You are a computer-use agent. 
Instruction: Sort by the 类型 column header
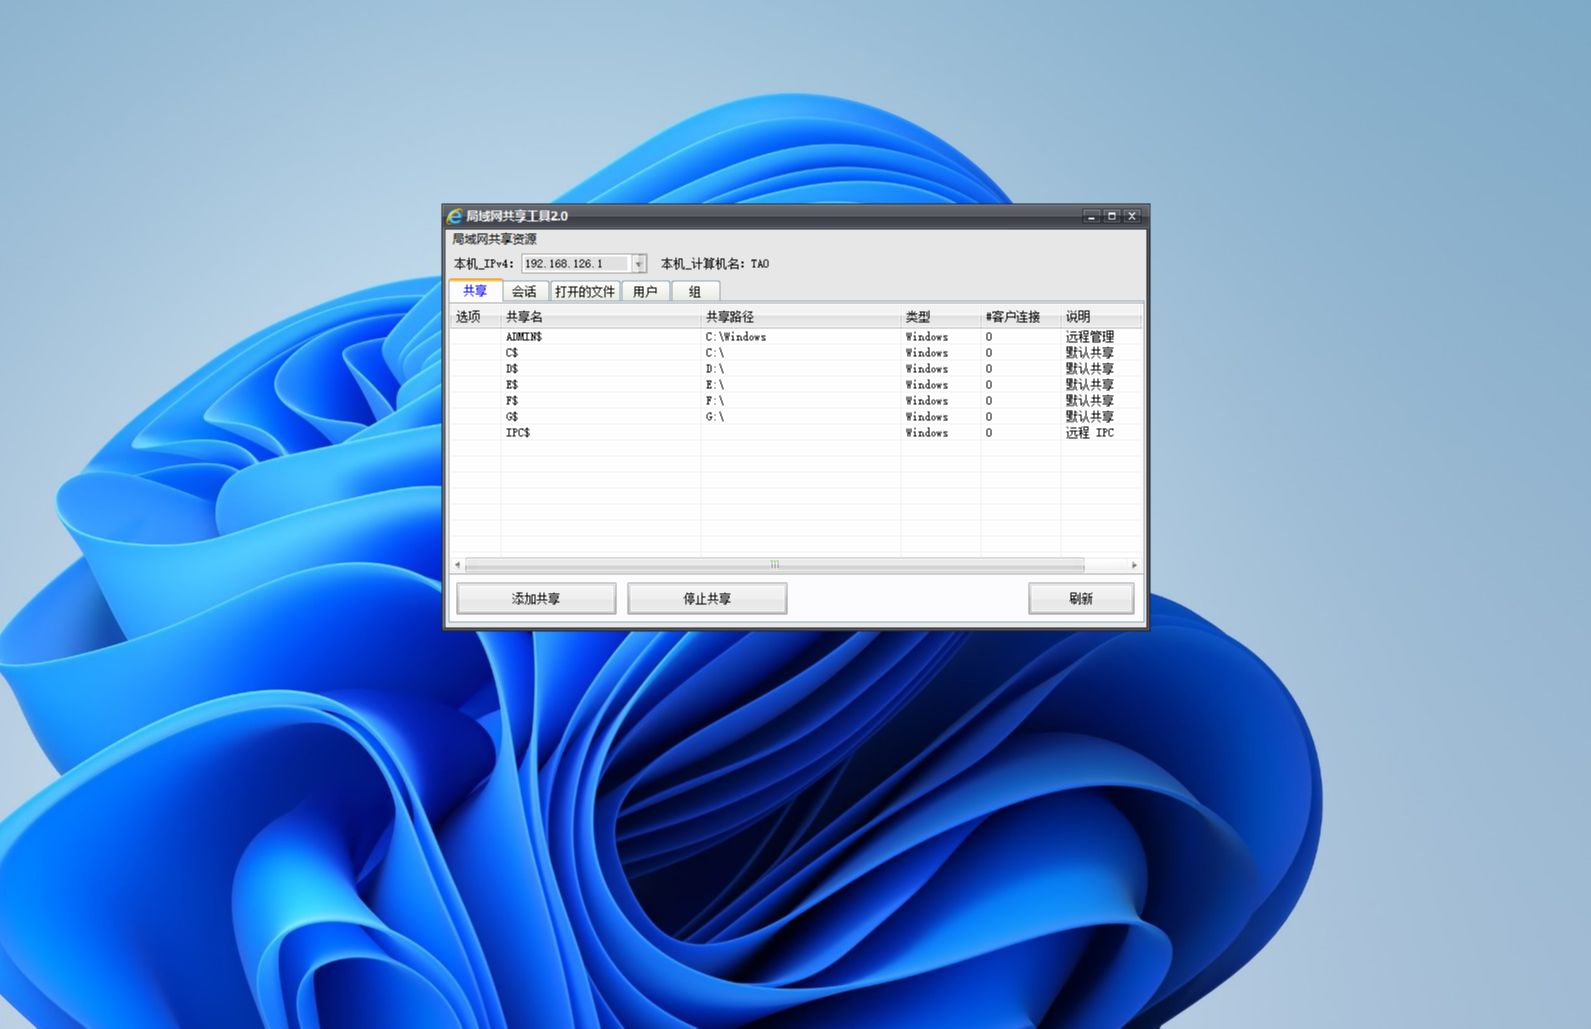(x=941, y=317)
